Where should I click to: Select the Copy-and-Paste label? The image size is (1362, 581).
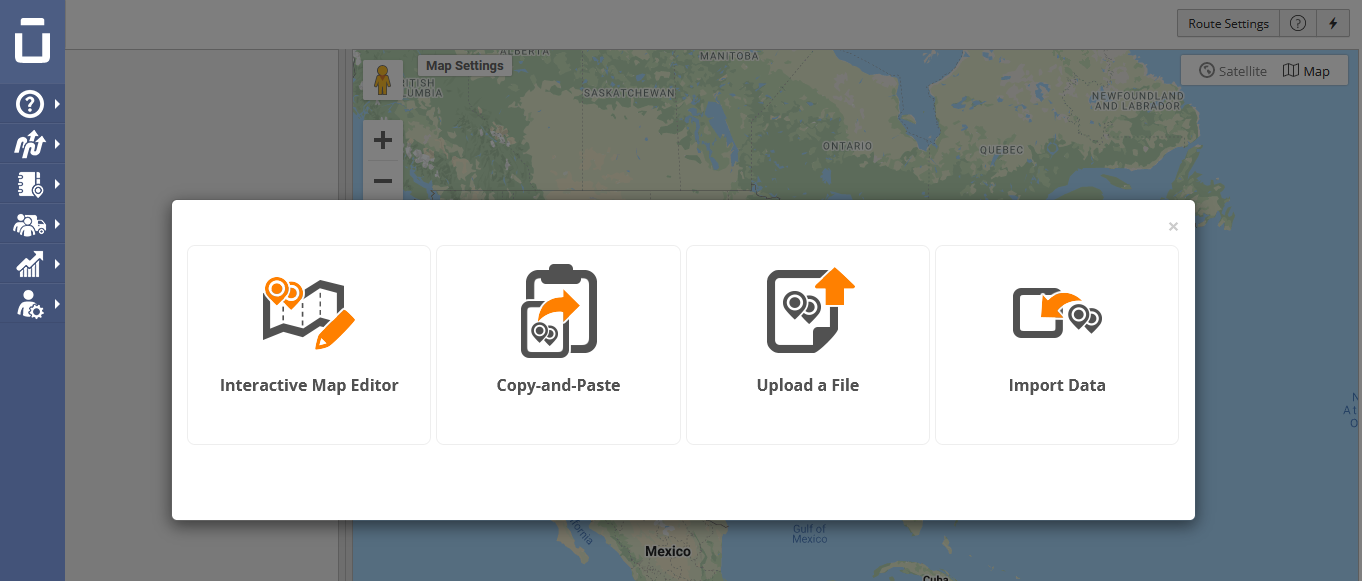pyautogui.click(x=558, y=385)
